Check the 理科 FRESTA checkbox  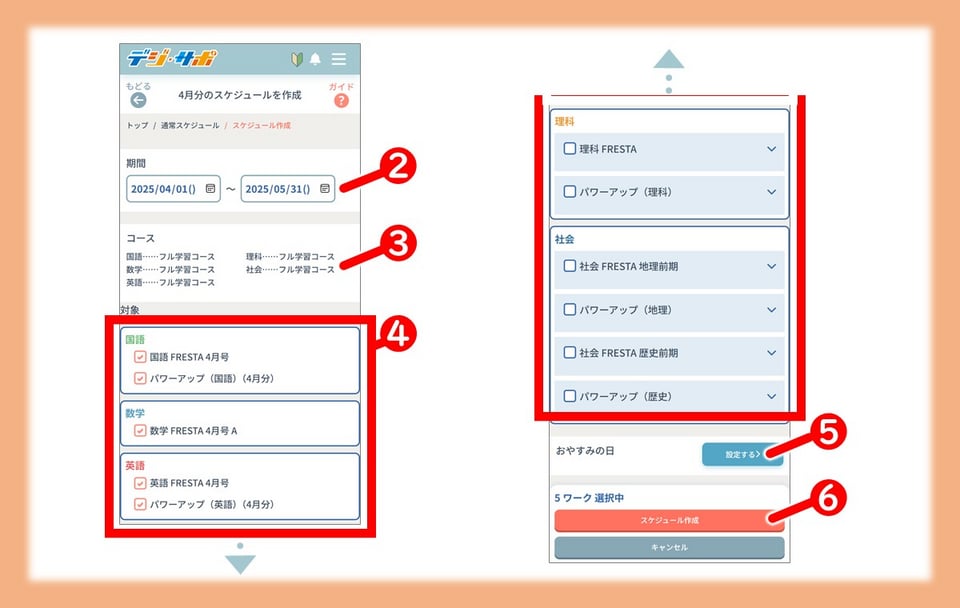click(570, 149)
